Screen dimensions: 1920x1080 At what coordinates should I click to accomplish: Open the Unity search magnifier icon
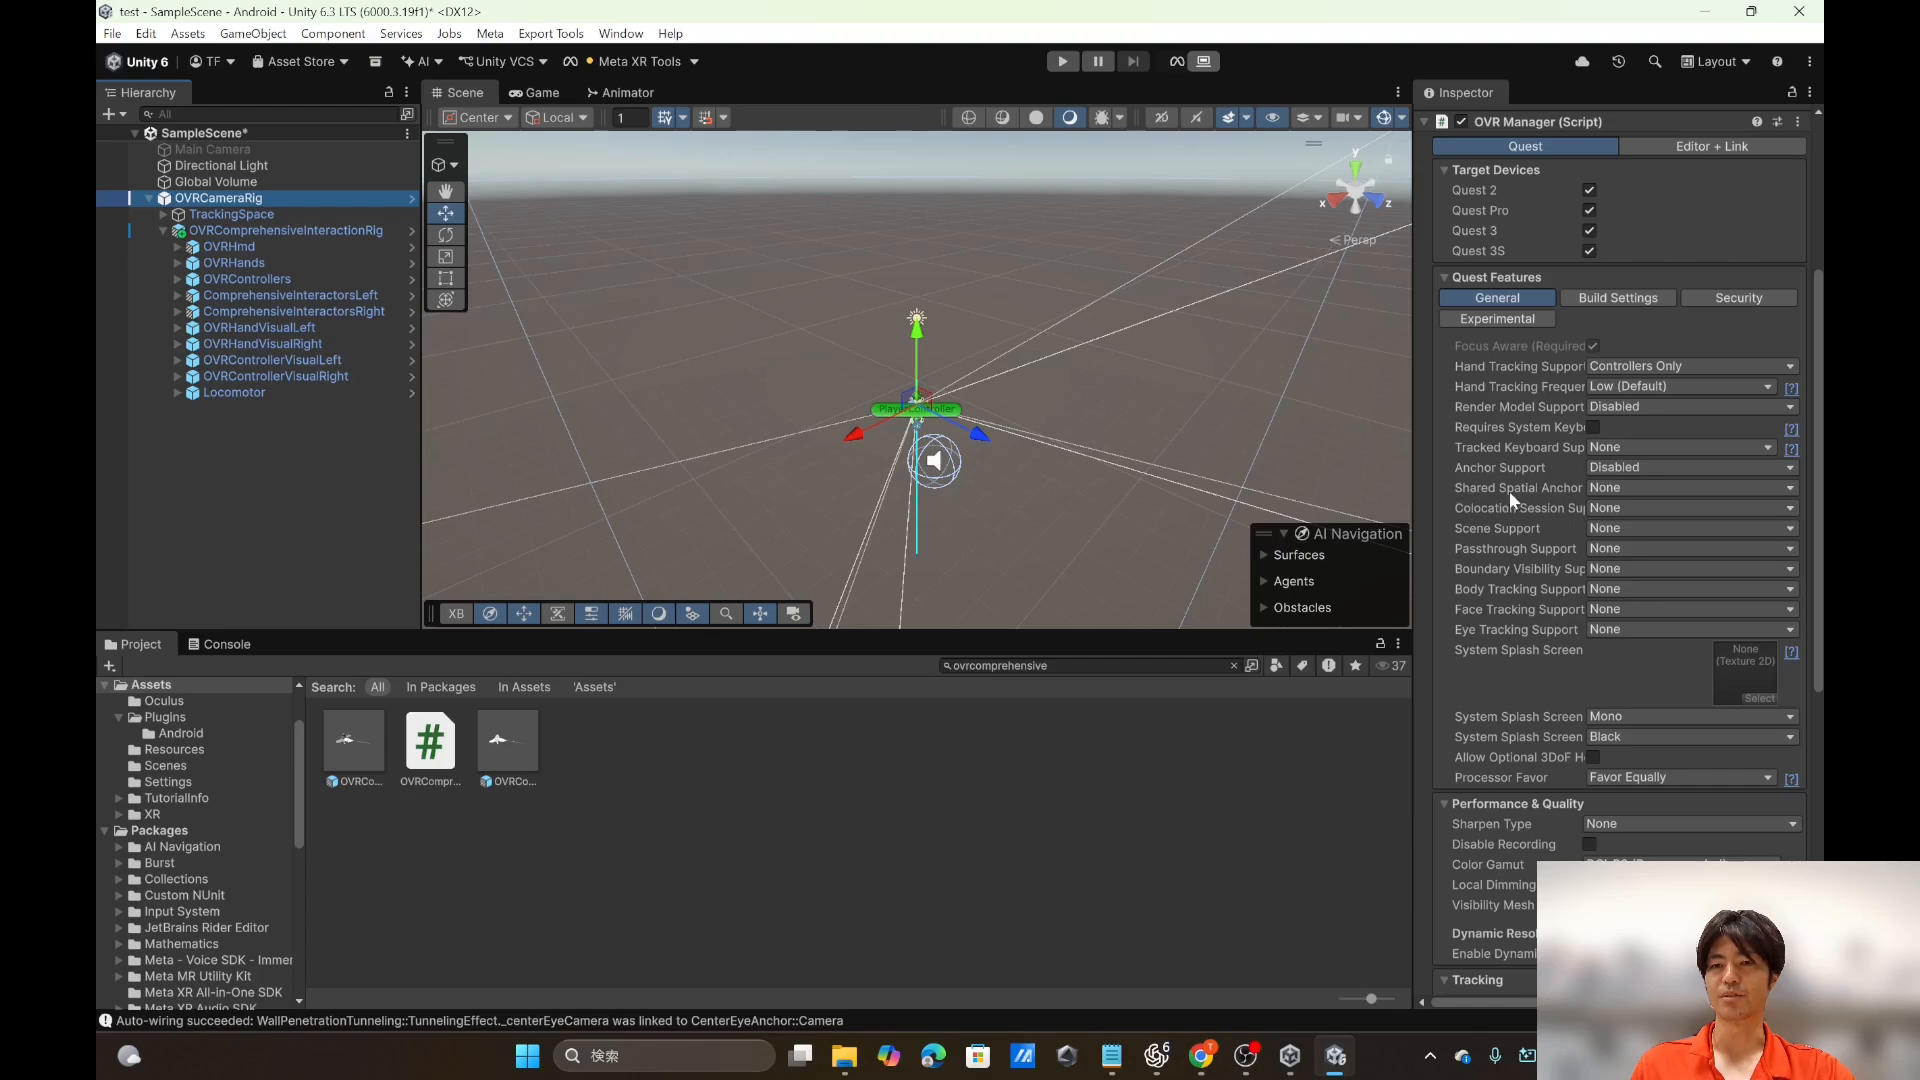tap(1655, 61)
